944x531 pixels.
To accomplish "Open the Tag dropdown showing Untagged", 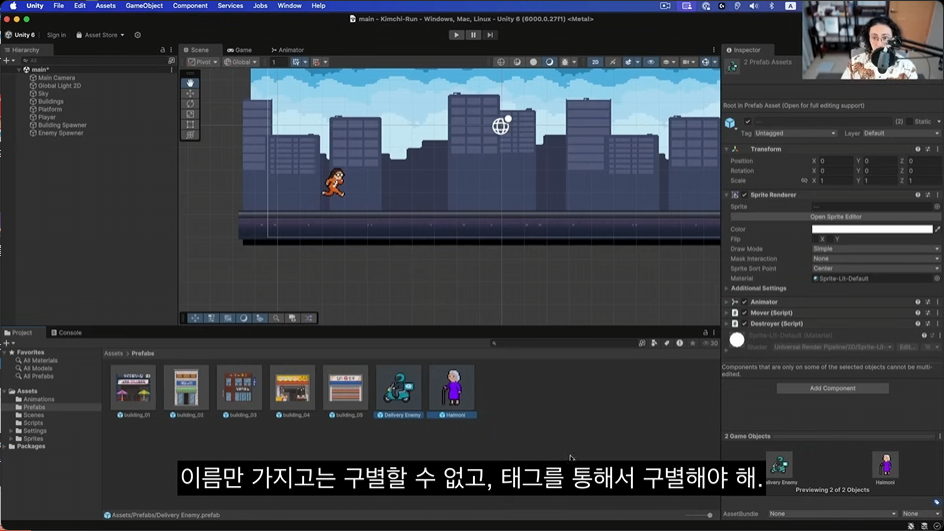I will (795, 133).
